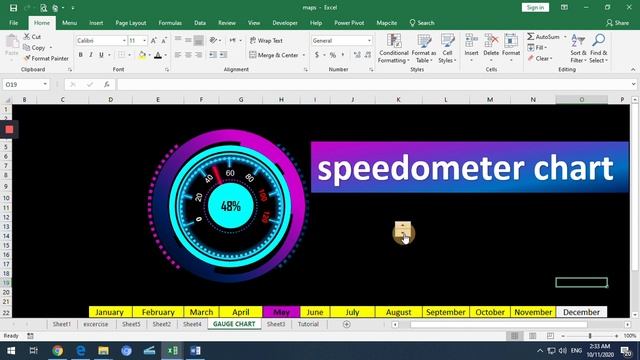Image resolution: width=640 pixels, height=360 pixels.
Task: Switch to the Formulas ribbon tab
Action: tap(170, 23)
